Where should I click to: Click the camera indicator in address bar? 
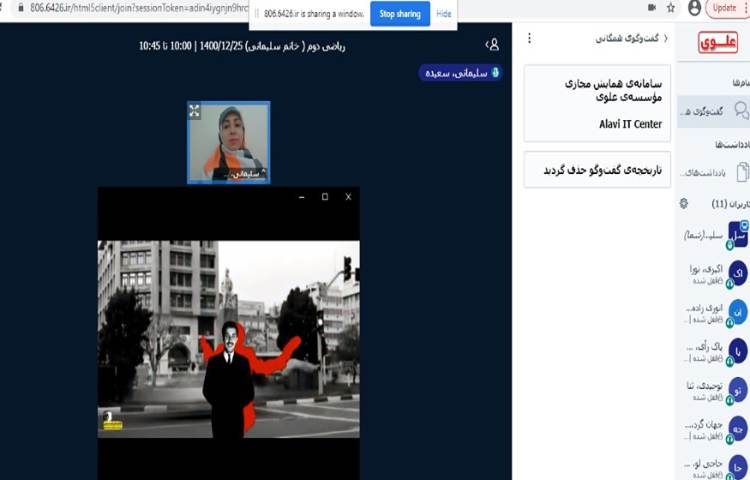(651, 8)
